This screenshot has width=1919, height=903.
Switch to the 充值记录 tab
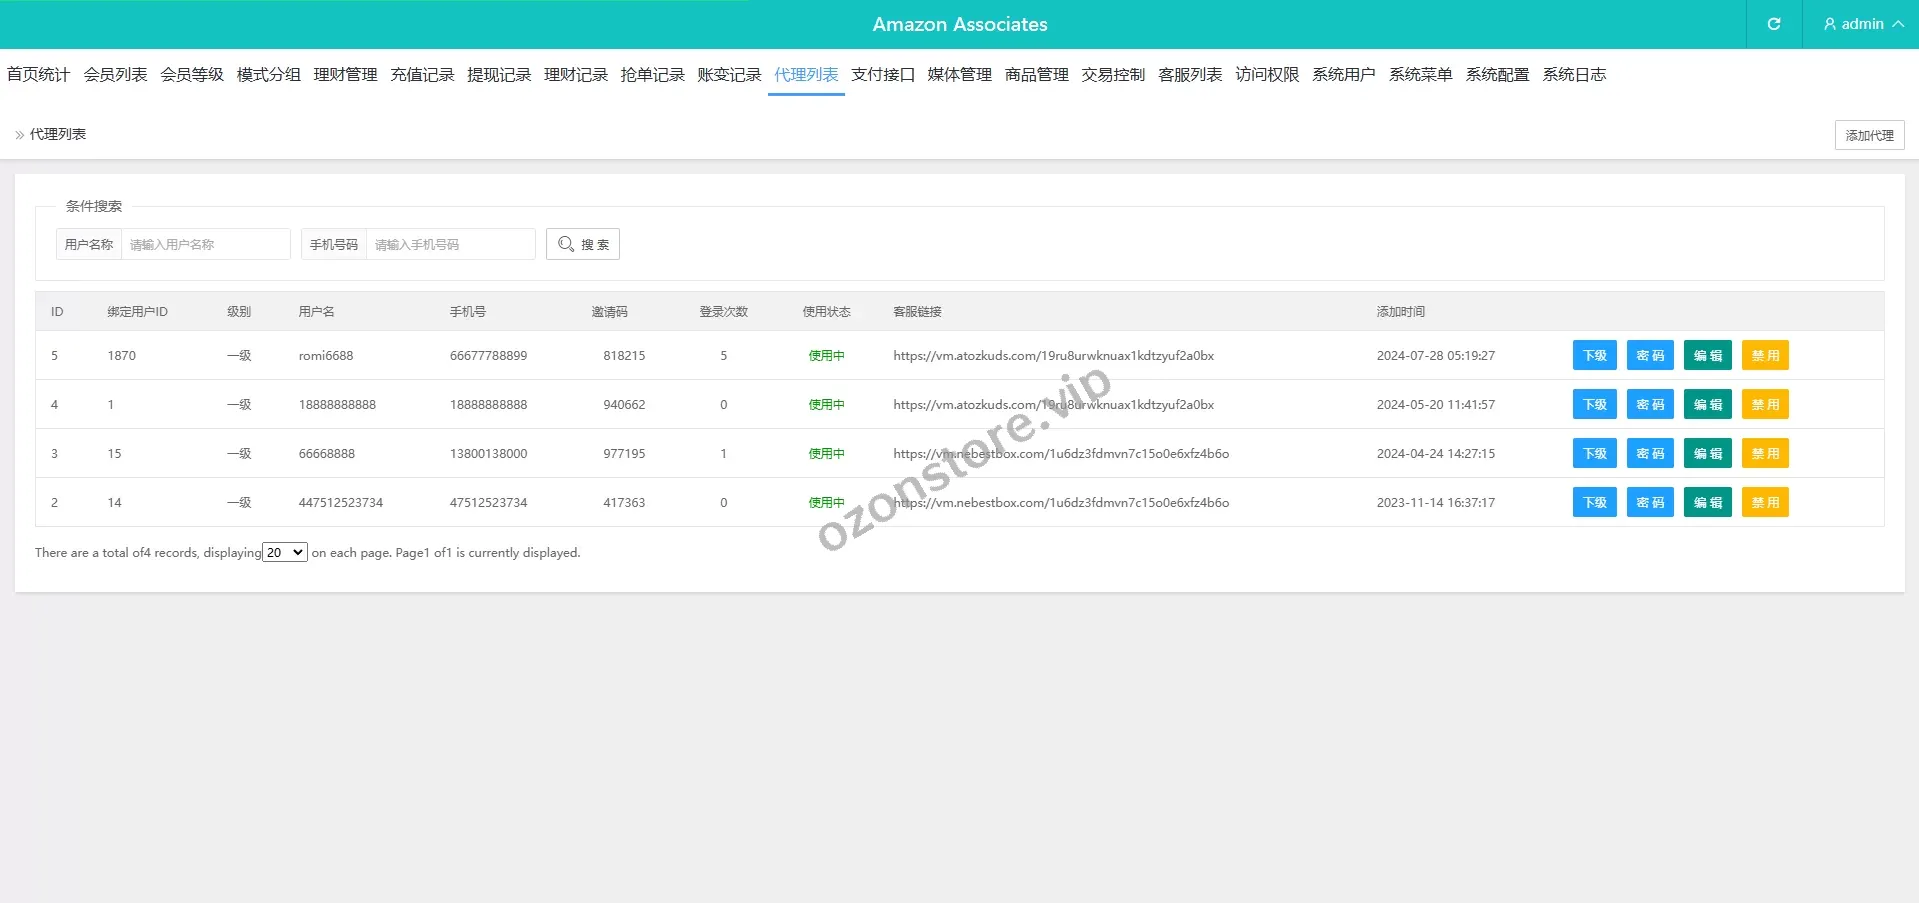click(422, 75)
